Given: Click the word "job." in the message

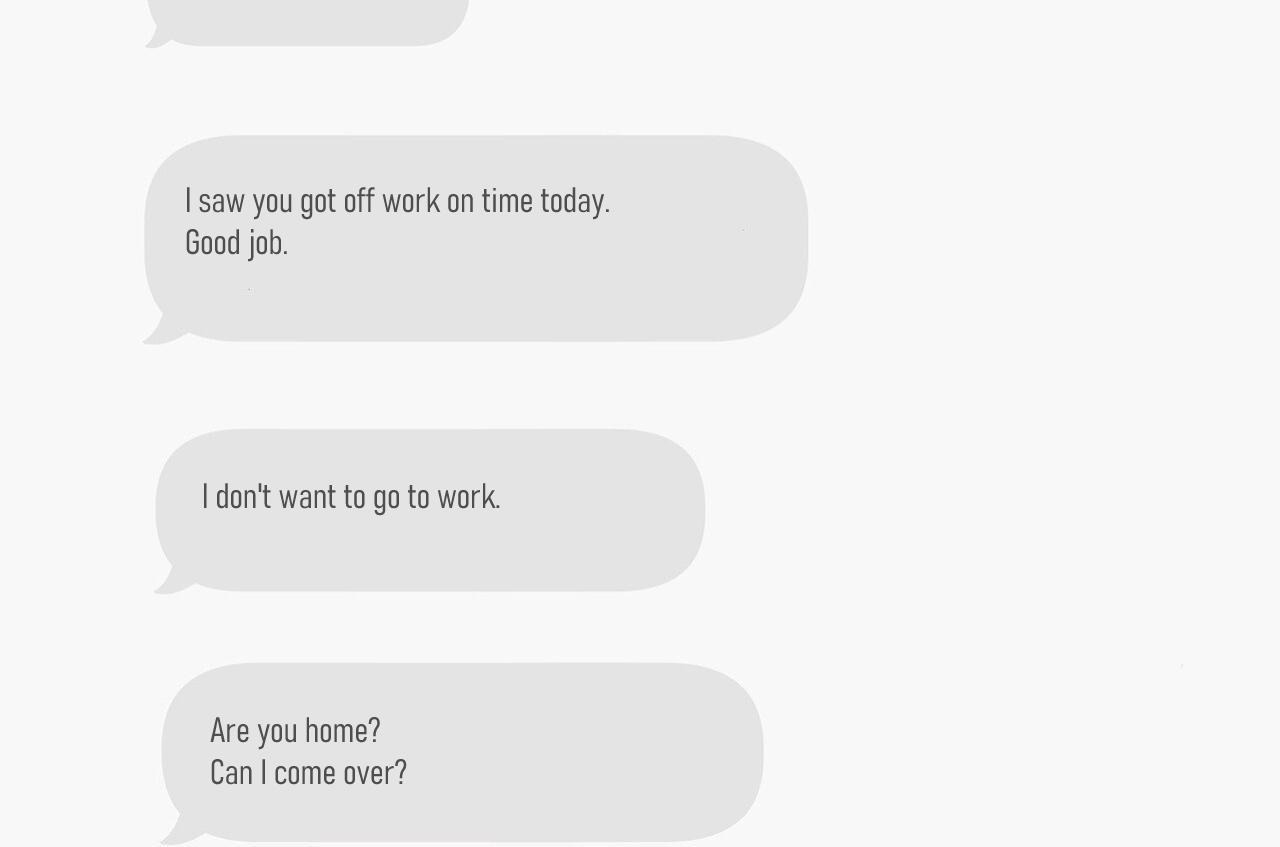Looking at the screenshot, I should (x=268, y=243).
